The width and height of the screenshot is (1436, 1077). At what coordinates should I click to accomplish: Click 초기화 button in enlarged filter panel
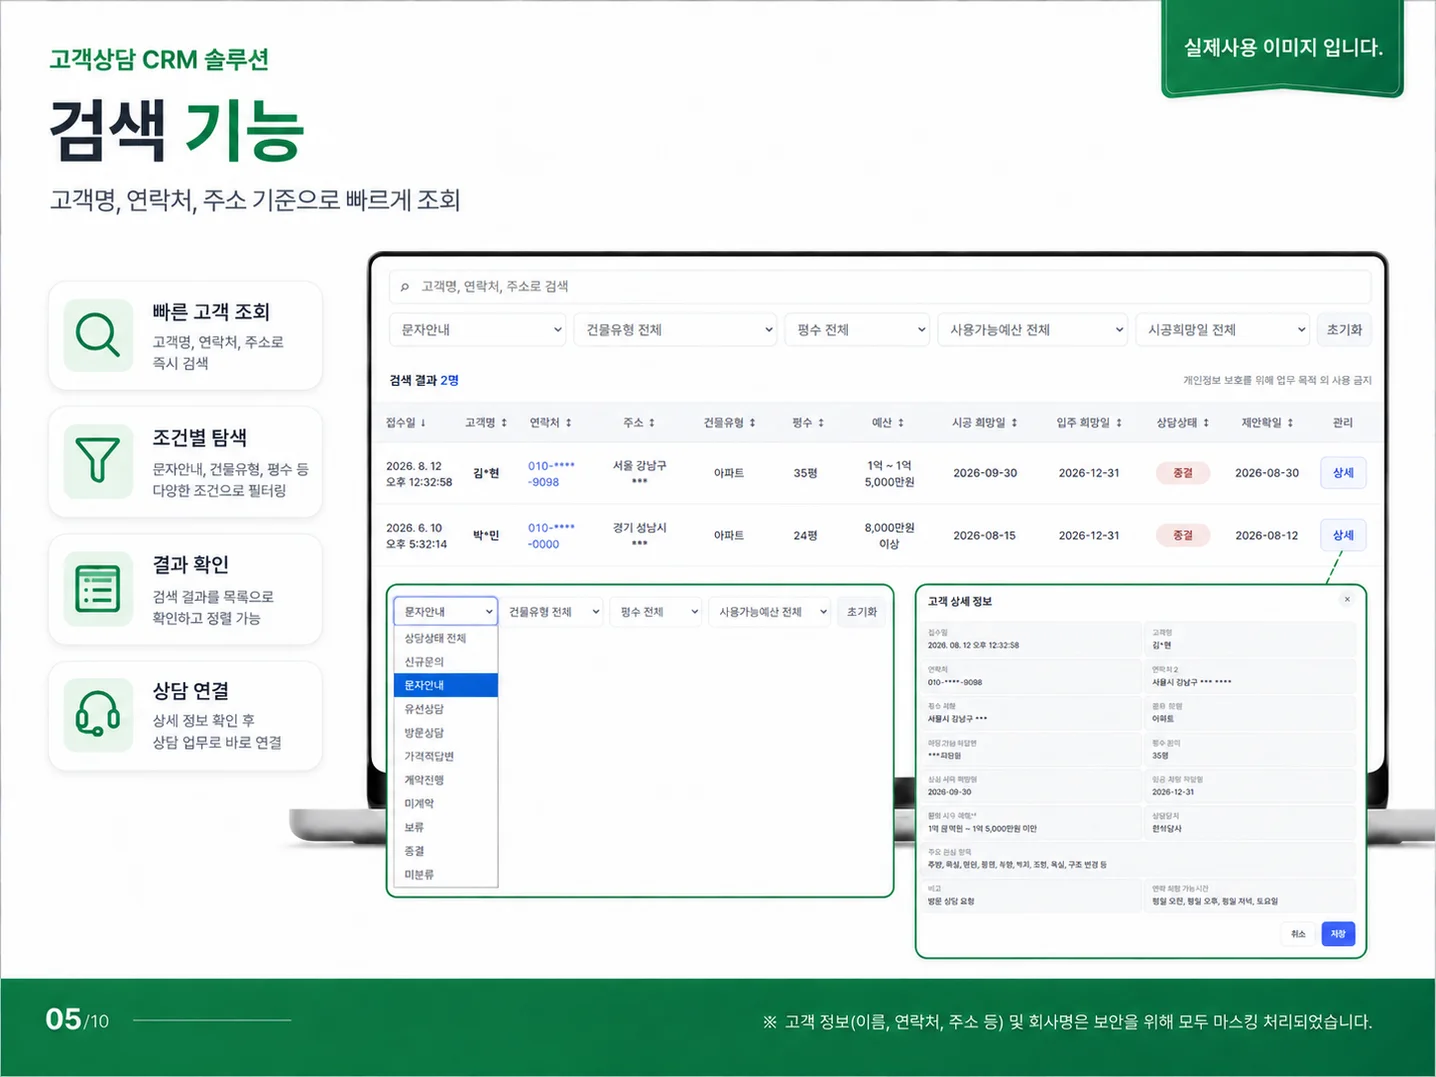[862, 612]
